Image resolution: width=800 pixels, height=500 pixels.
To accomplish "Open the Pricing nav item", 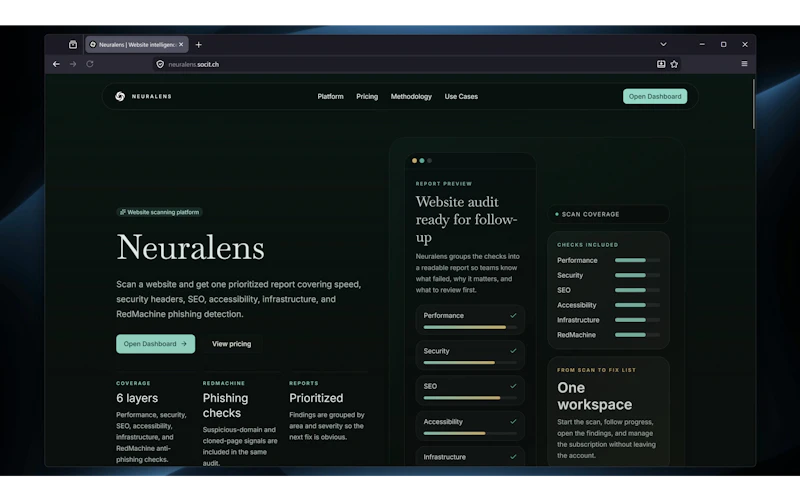I will coord(367,96).
